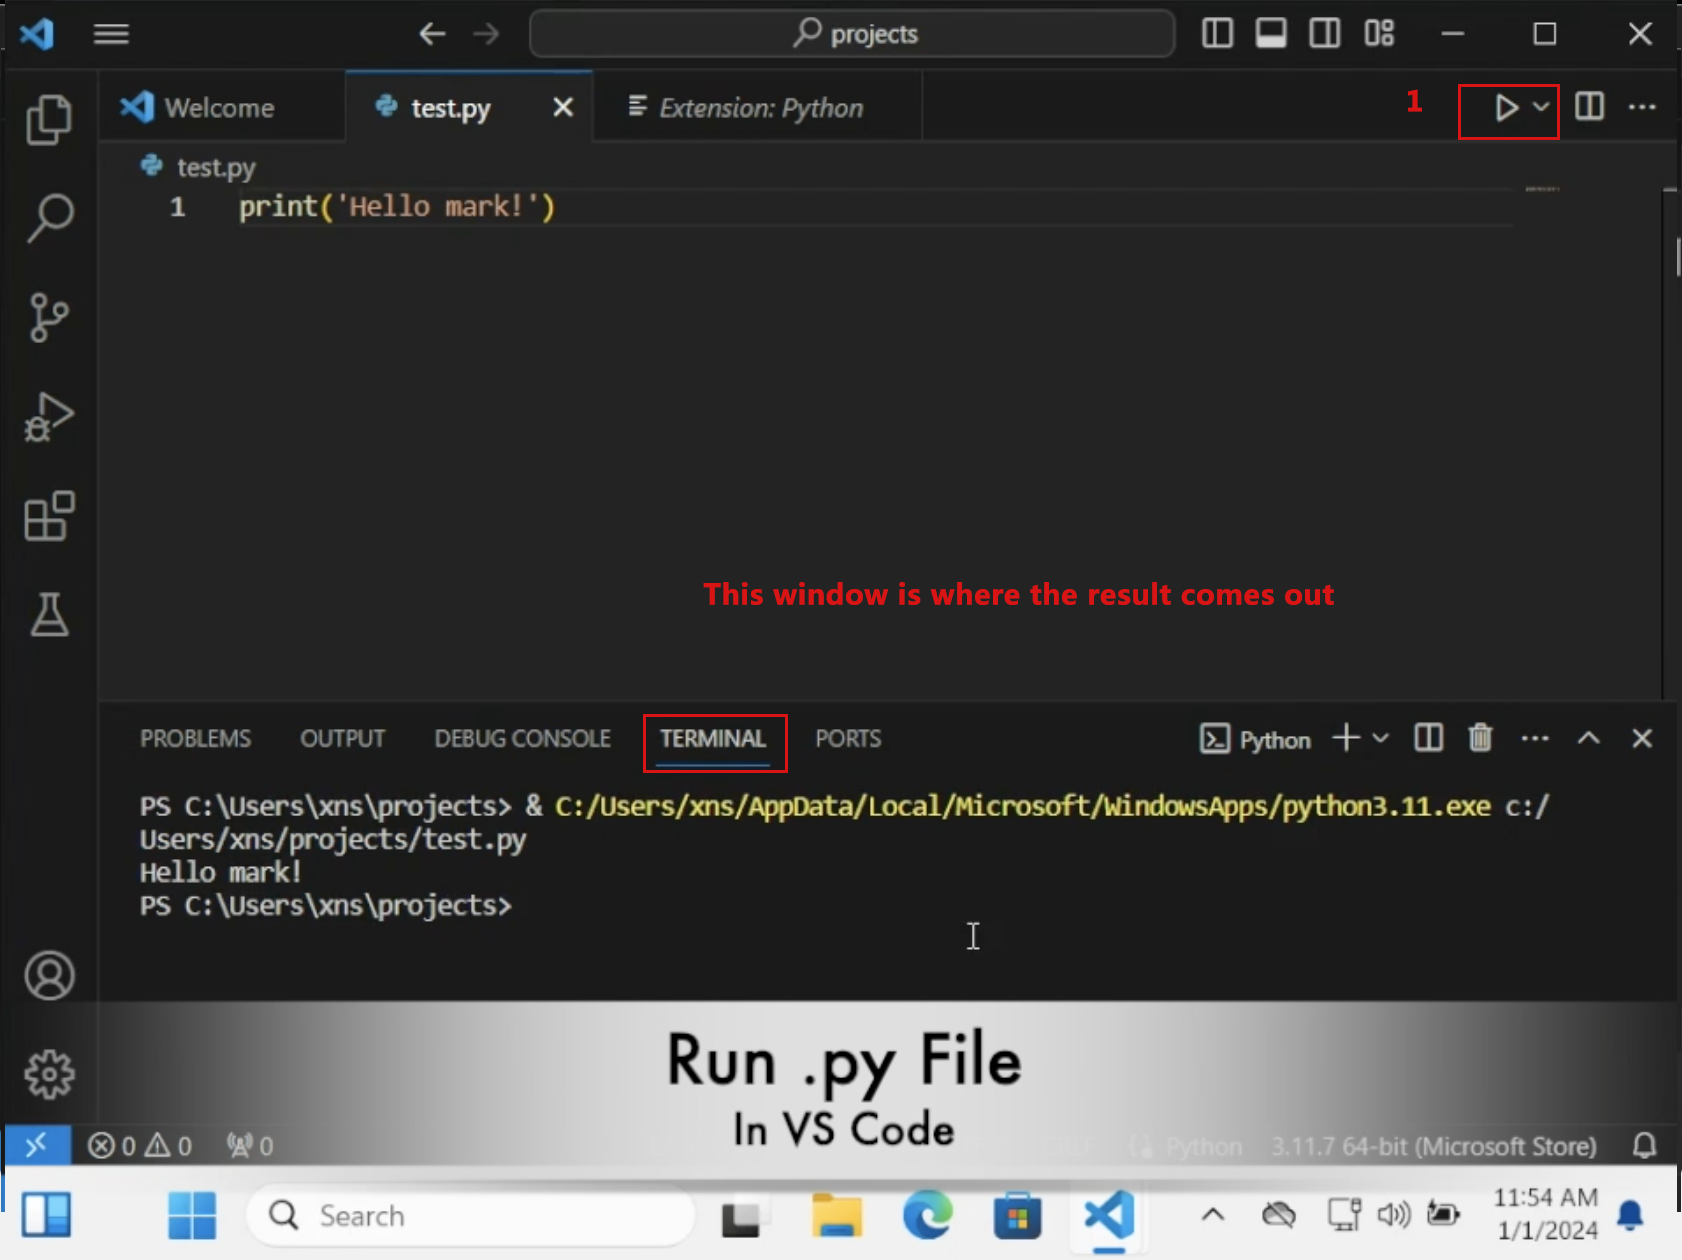
Task: Open notifications bell in status bar
Action: coord(1645,1145)
